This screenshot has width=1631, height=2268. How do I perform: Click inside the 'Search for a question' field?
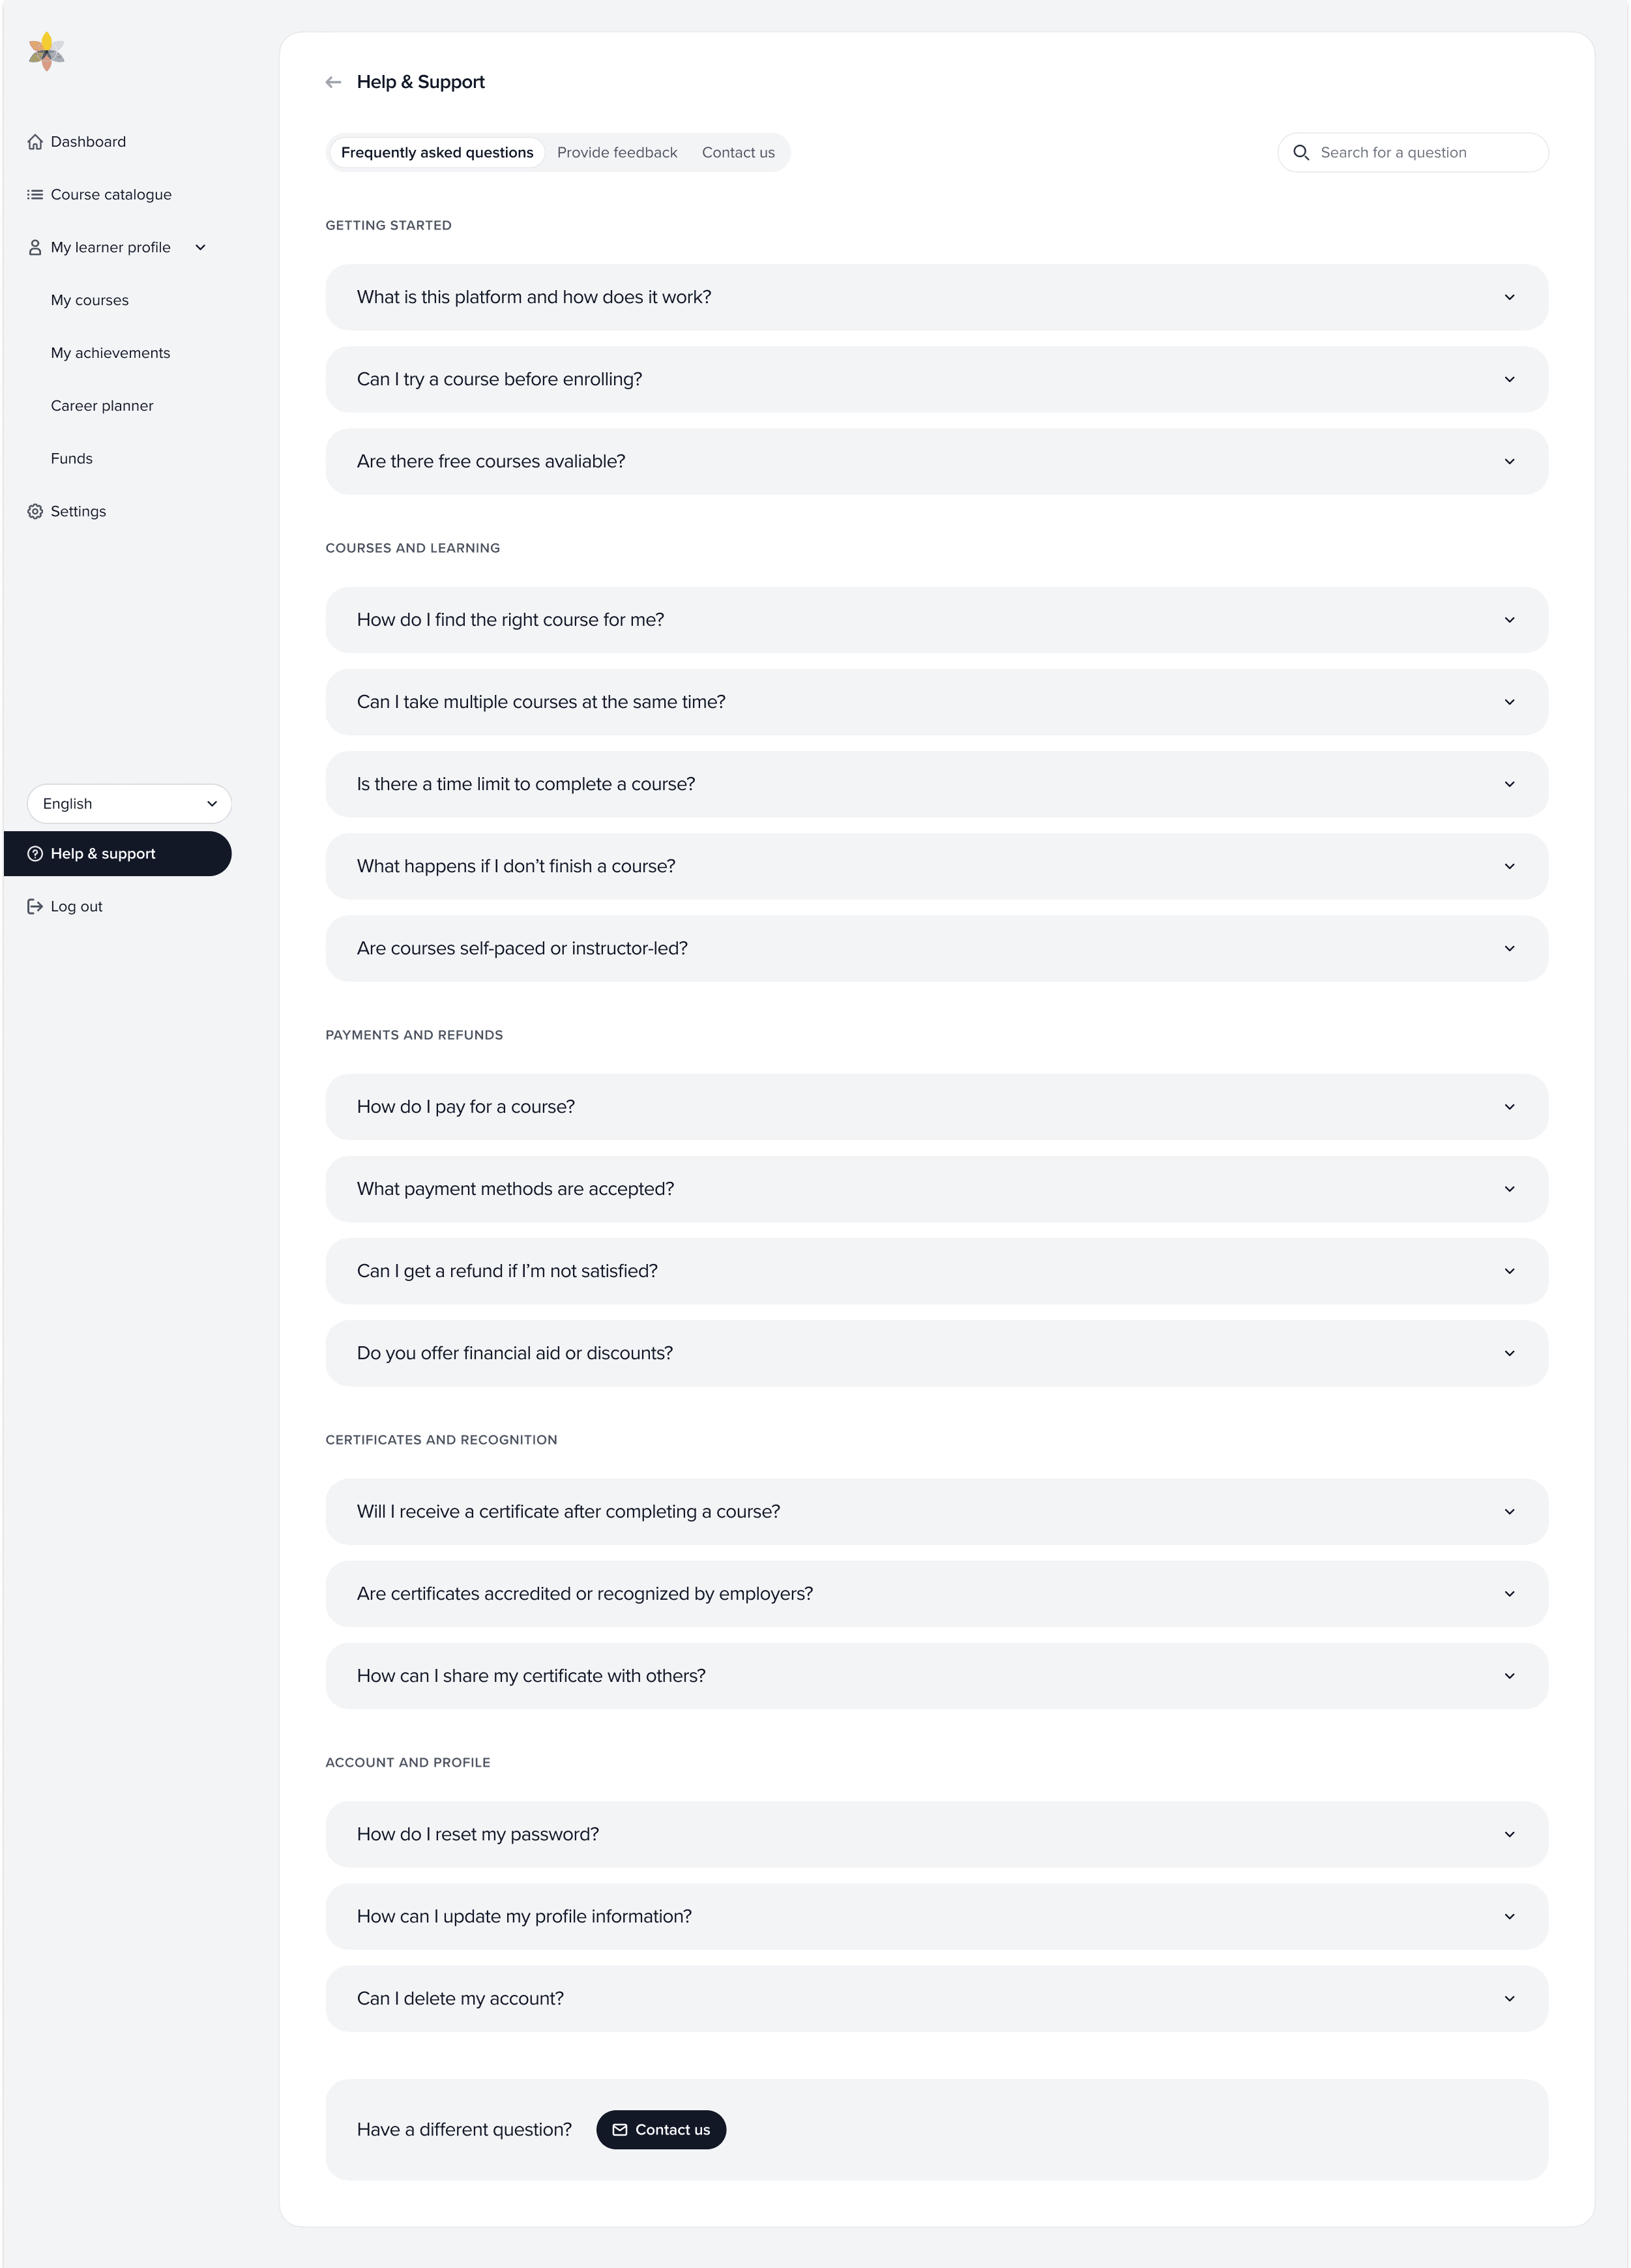1400,152
